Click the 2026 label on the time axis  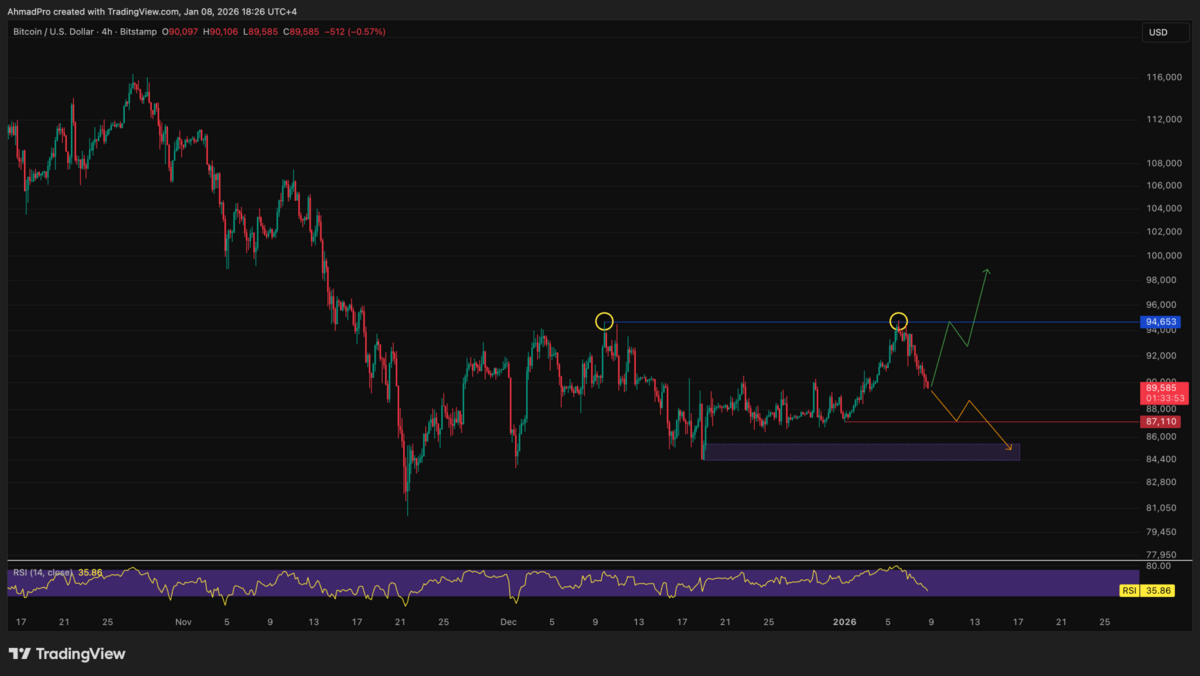click(843, 622)
